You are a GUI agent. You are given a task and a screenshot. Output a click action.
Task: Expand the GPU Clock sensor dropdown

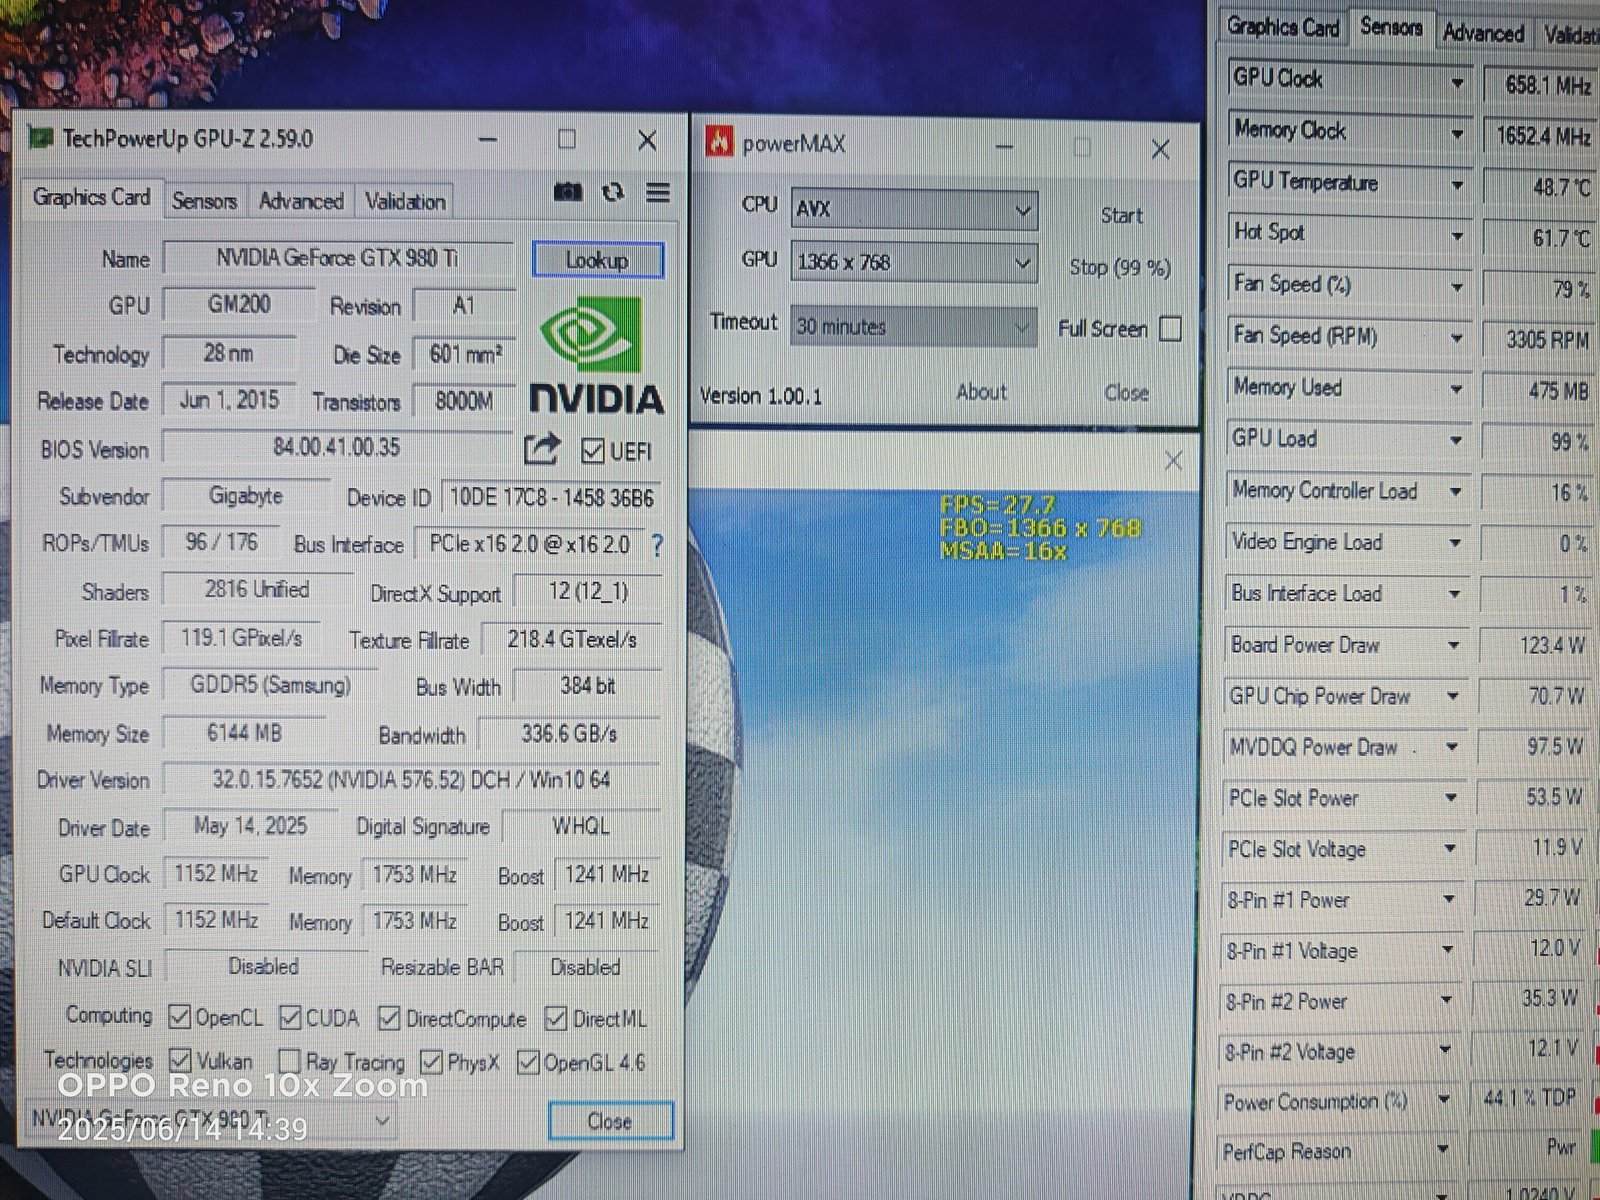[1457, 83]
